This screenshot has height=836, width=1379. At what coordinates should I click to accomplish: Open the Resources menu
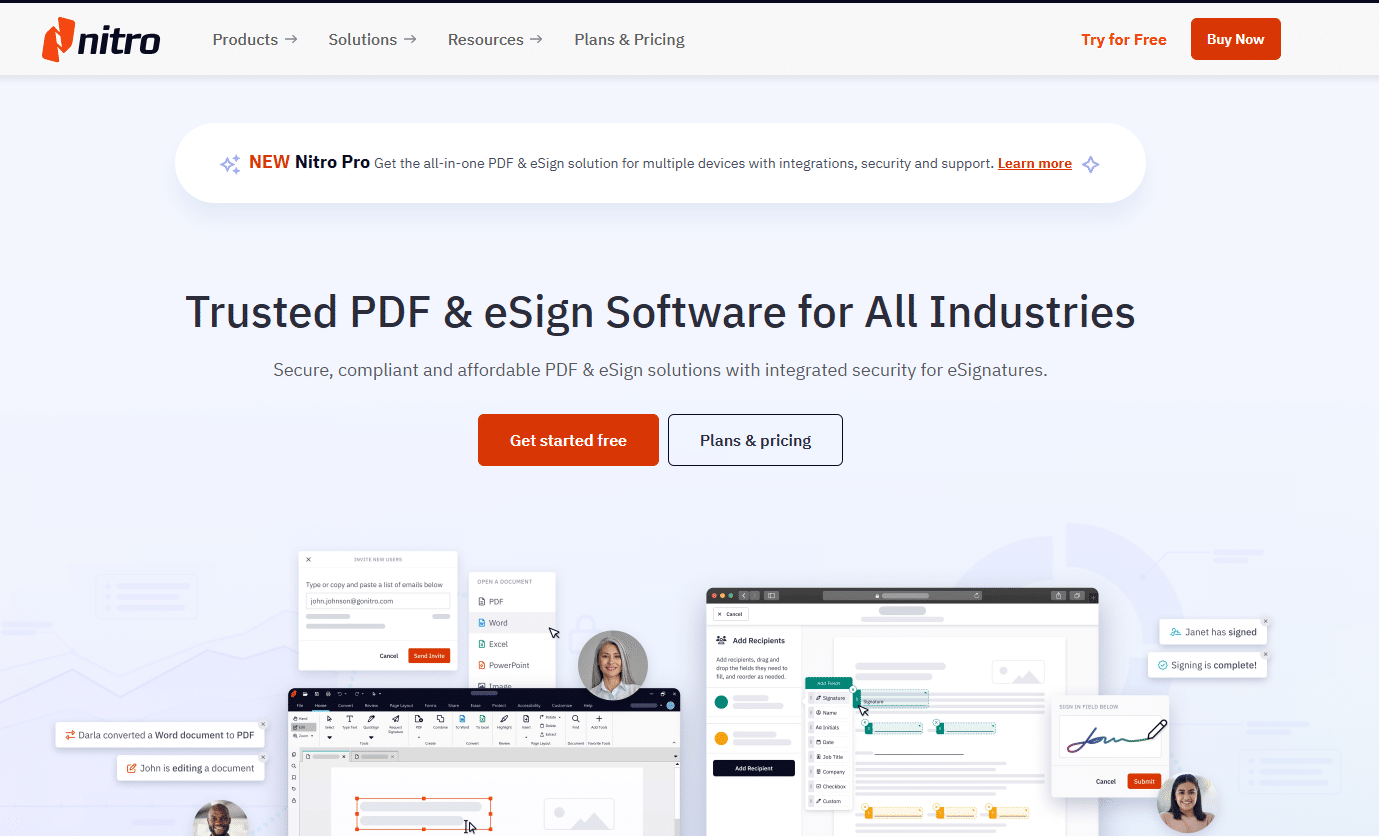pos(495,40)
